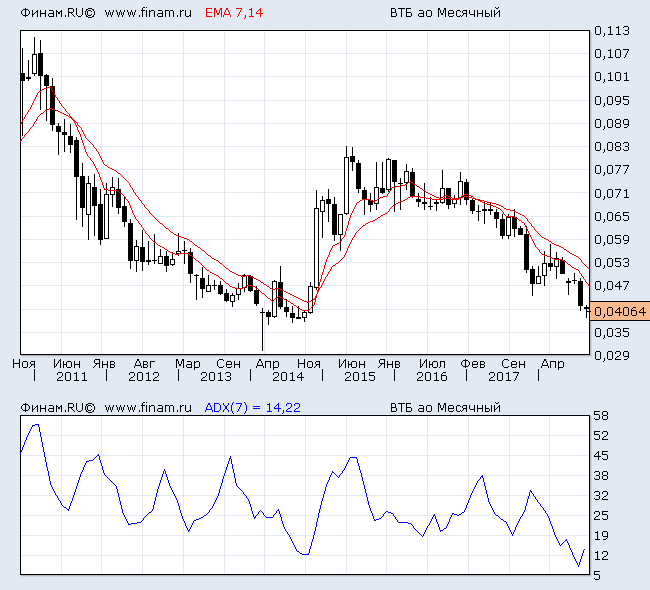Click the 0,065 price axis value

coord(611,216)
